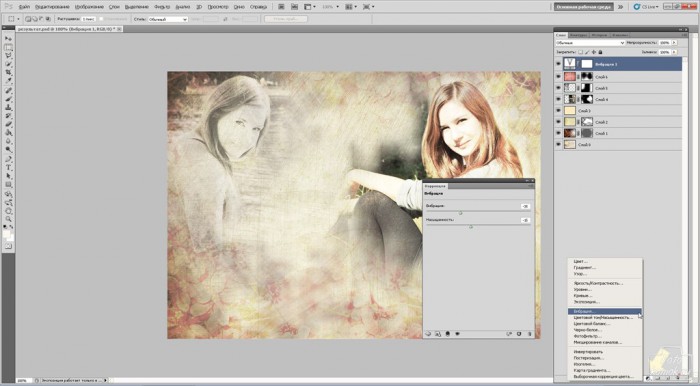Select the Lasso tool
This screenshot has height=386, width=700.
[8, 56]
